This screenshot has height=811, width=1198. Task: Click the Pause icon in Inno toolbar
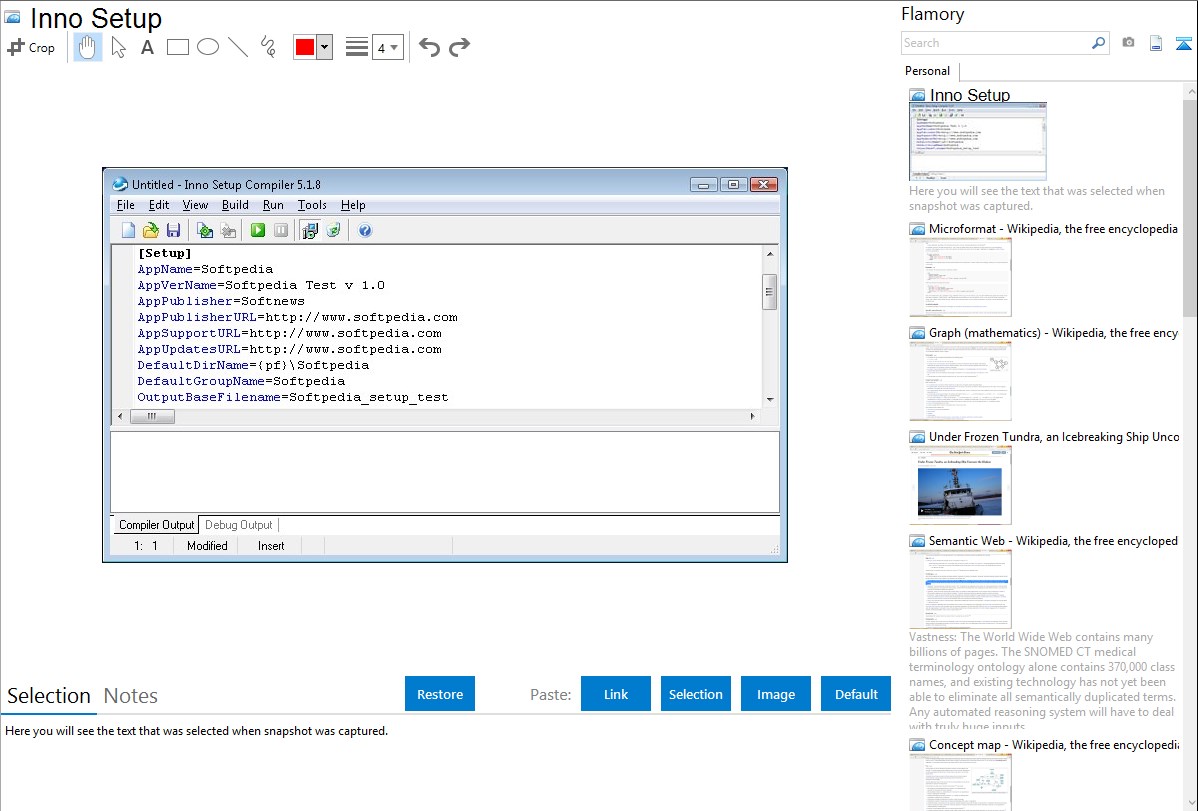(281, 230)
